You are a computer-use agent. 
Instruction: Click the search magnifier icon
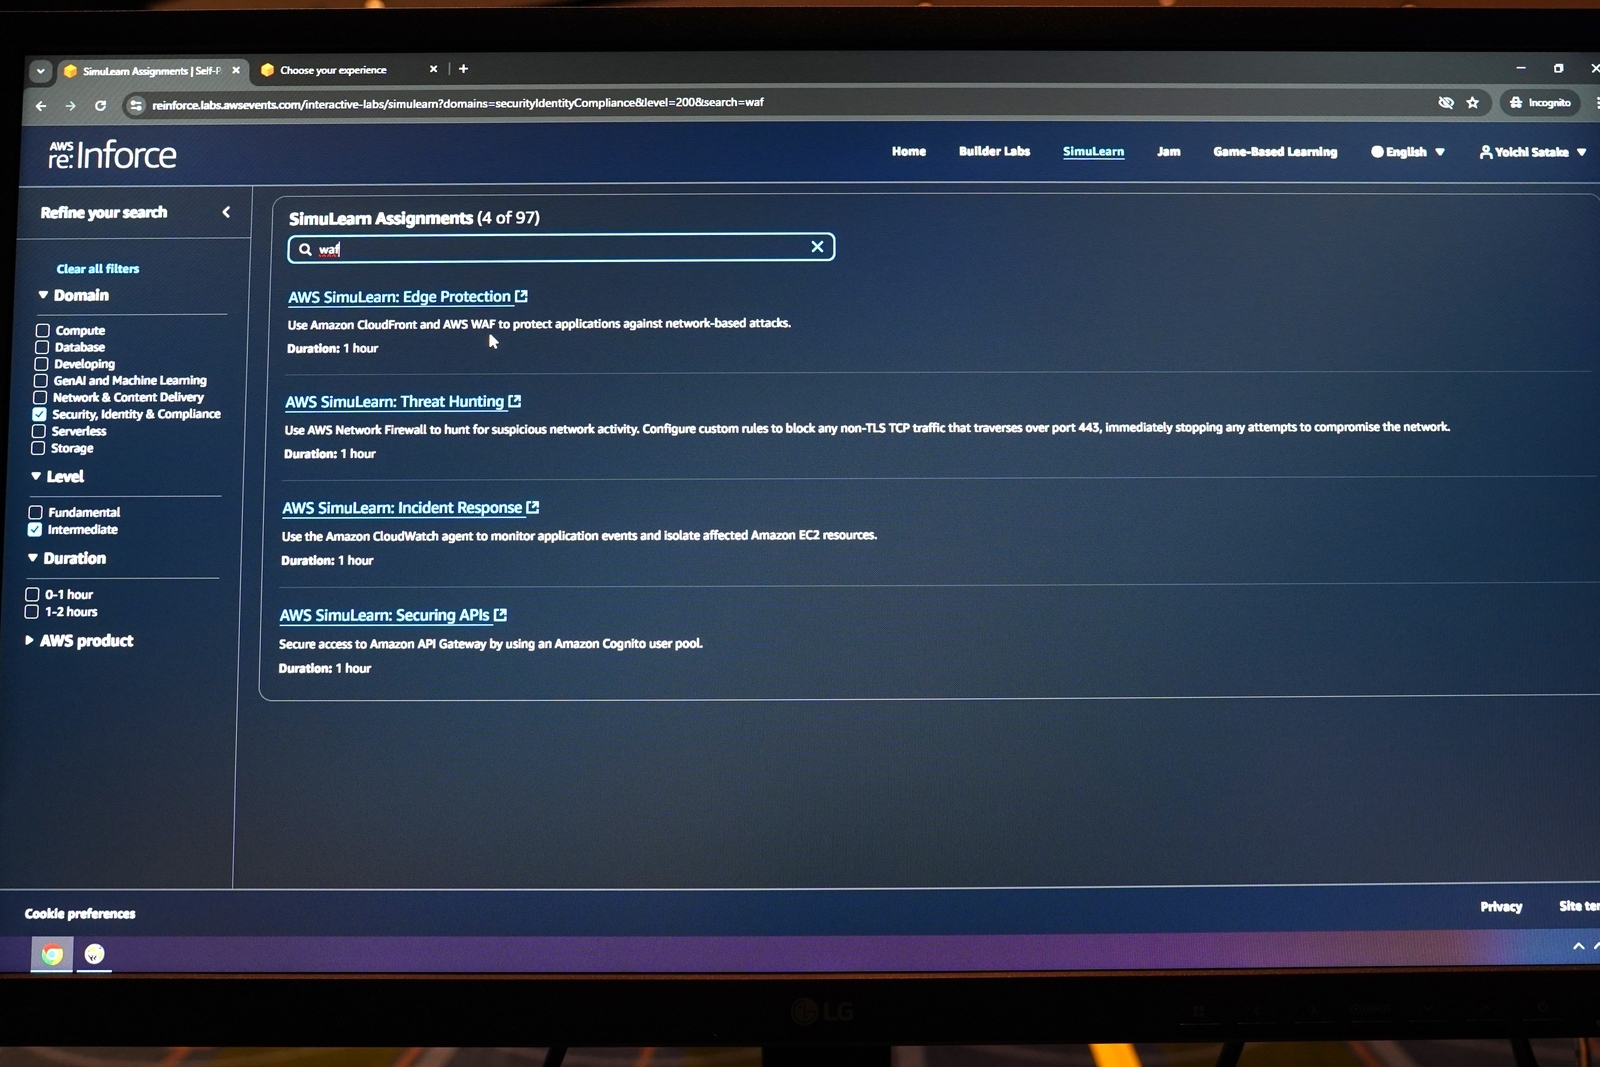tap(305, 249)
